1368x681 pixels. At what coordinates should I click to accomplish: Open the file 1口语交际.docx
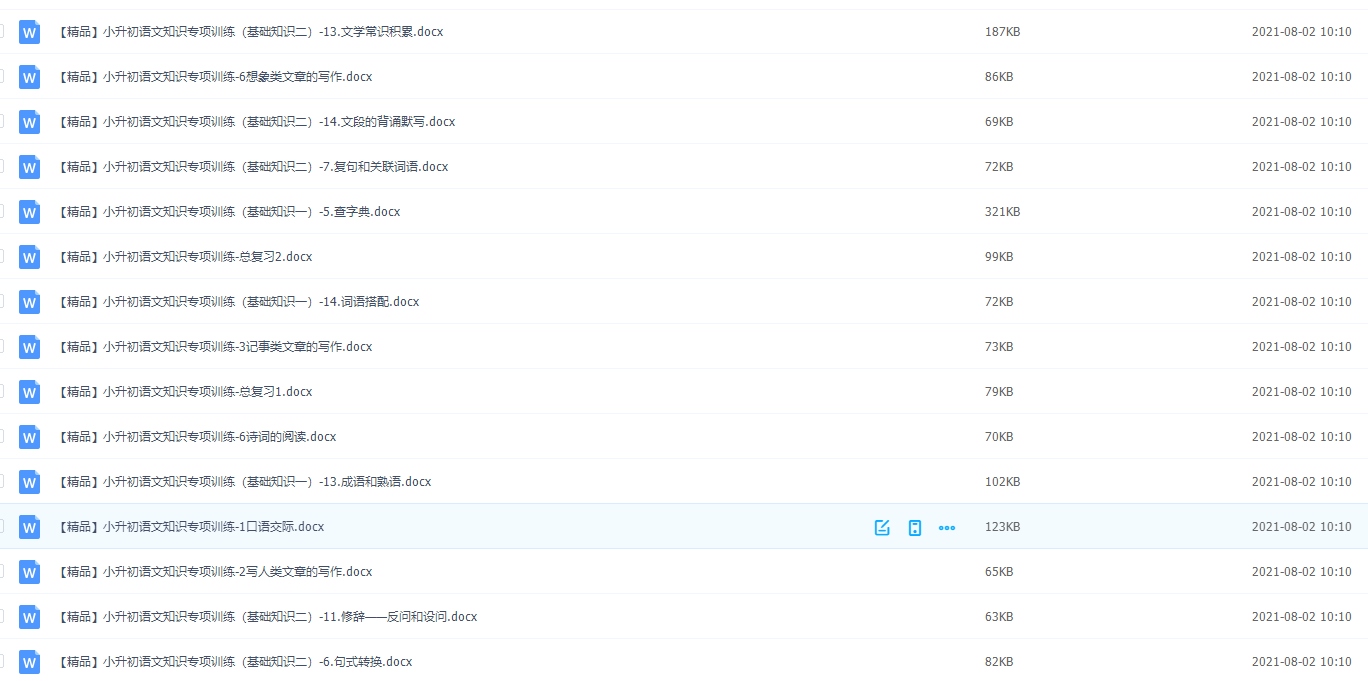[x=191, y=527]
